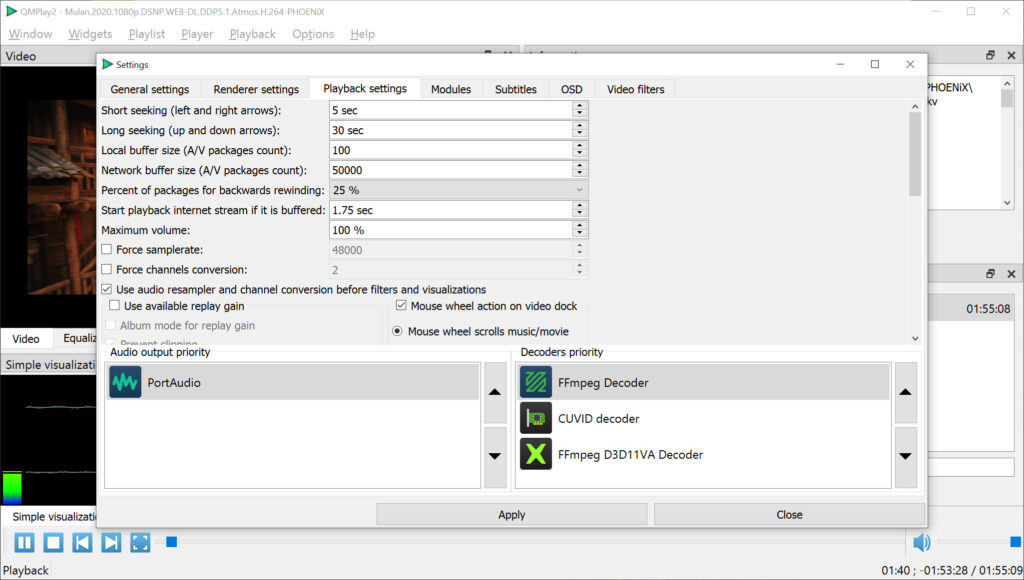The height and width of the screenshot is (580, 1024).
Task: Decrease Network buffer size with down arrow
Action: (x=579, y=174)
